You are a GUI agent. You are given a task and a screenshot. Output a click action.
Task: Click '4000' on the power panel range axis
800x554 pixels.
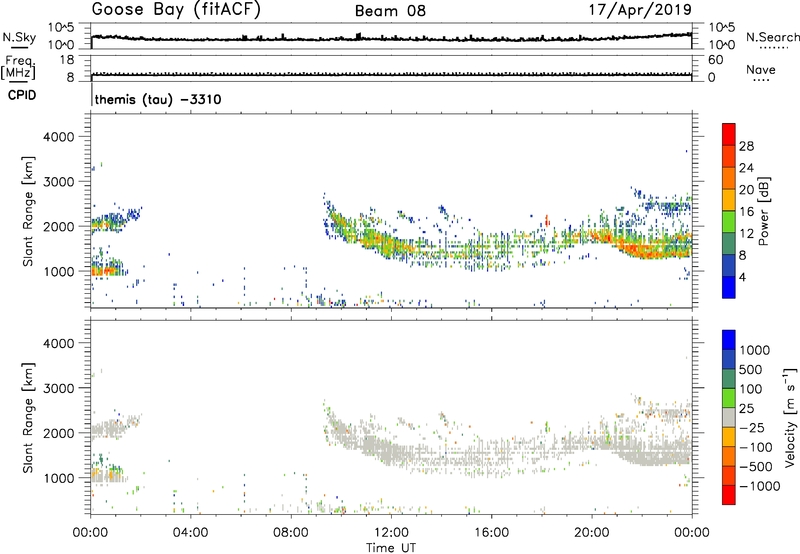59,137
